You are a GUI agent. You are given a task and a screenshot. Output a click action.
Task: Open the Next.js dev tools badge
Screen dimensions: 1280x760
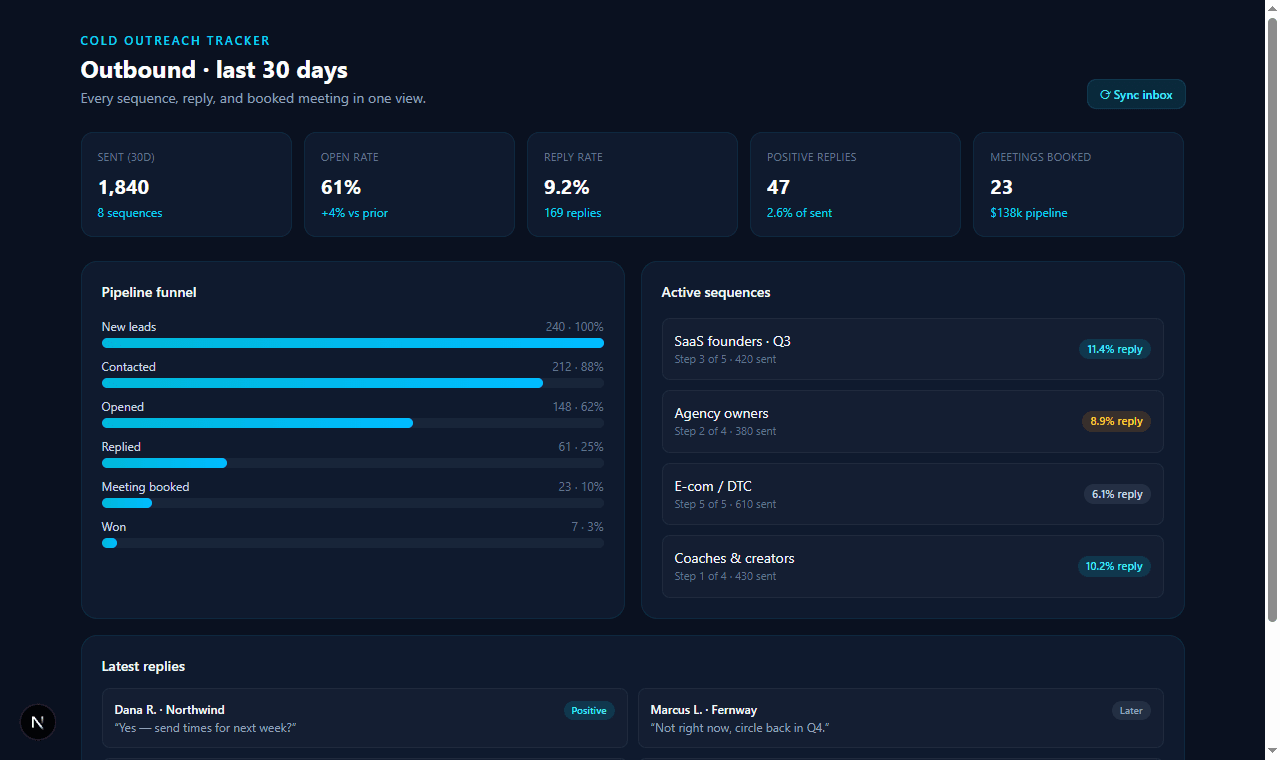(x=38, y=722)
